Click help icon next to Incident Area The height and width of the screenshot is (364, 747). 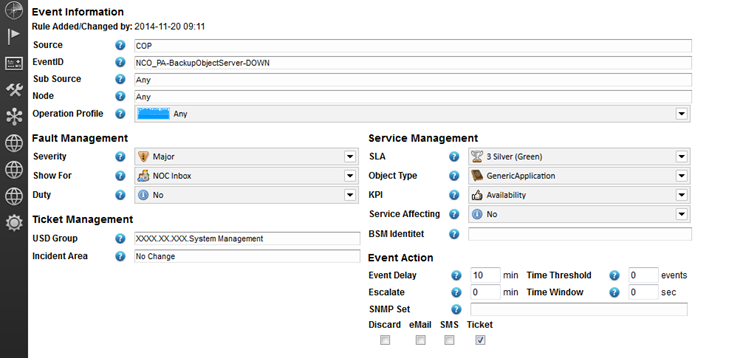tap(120, 256)
